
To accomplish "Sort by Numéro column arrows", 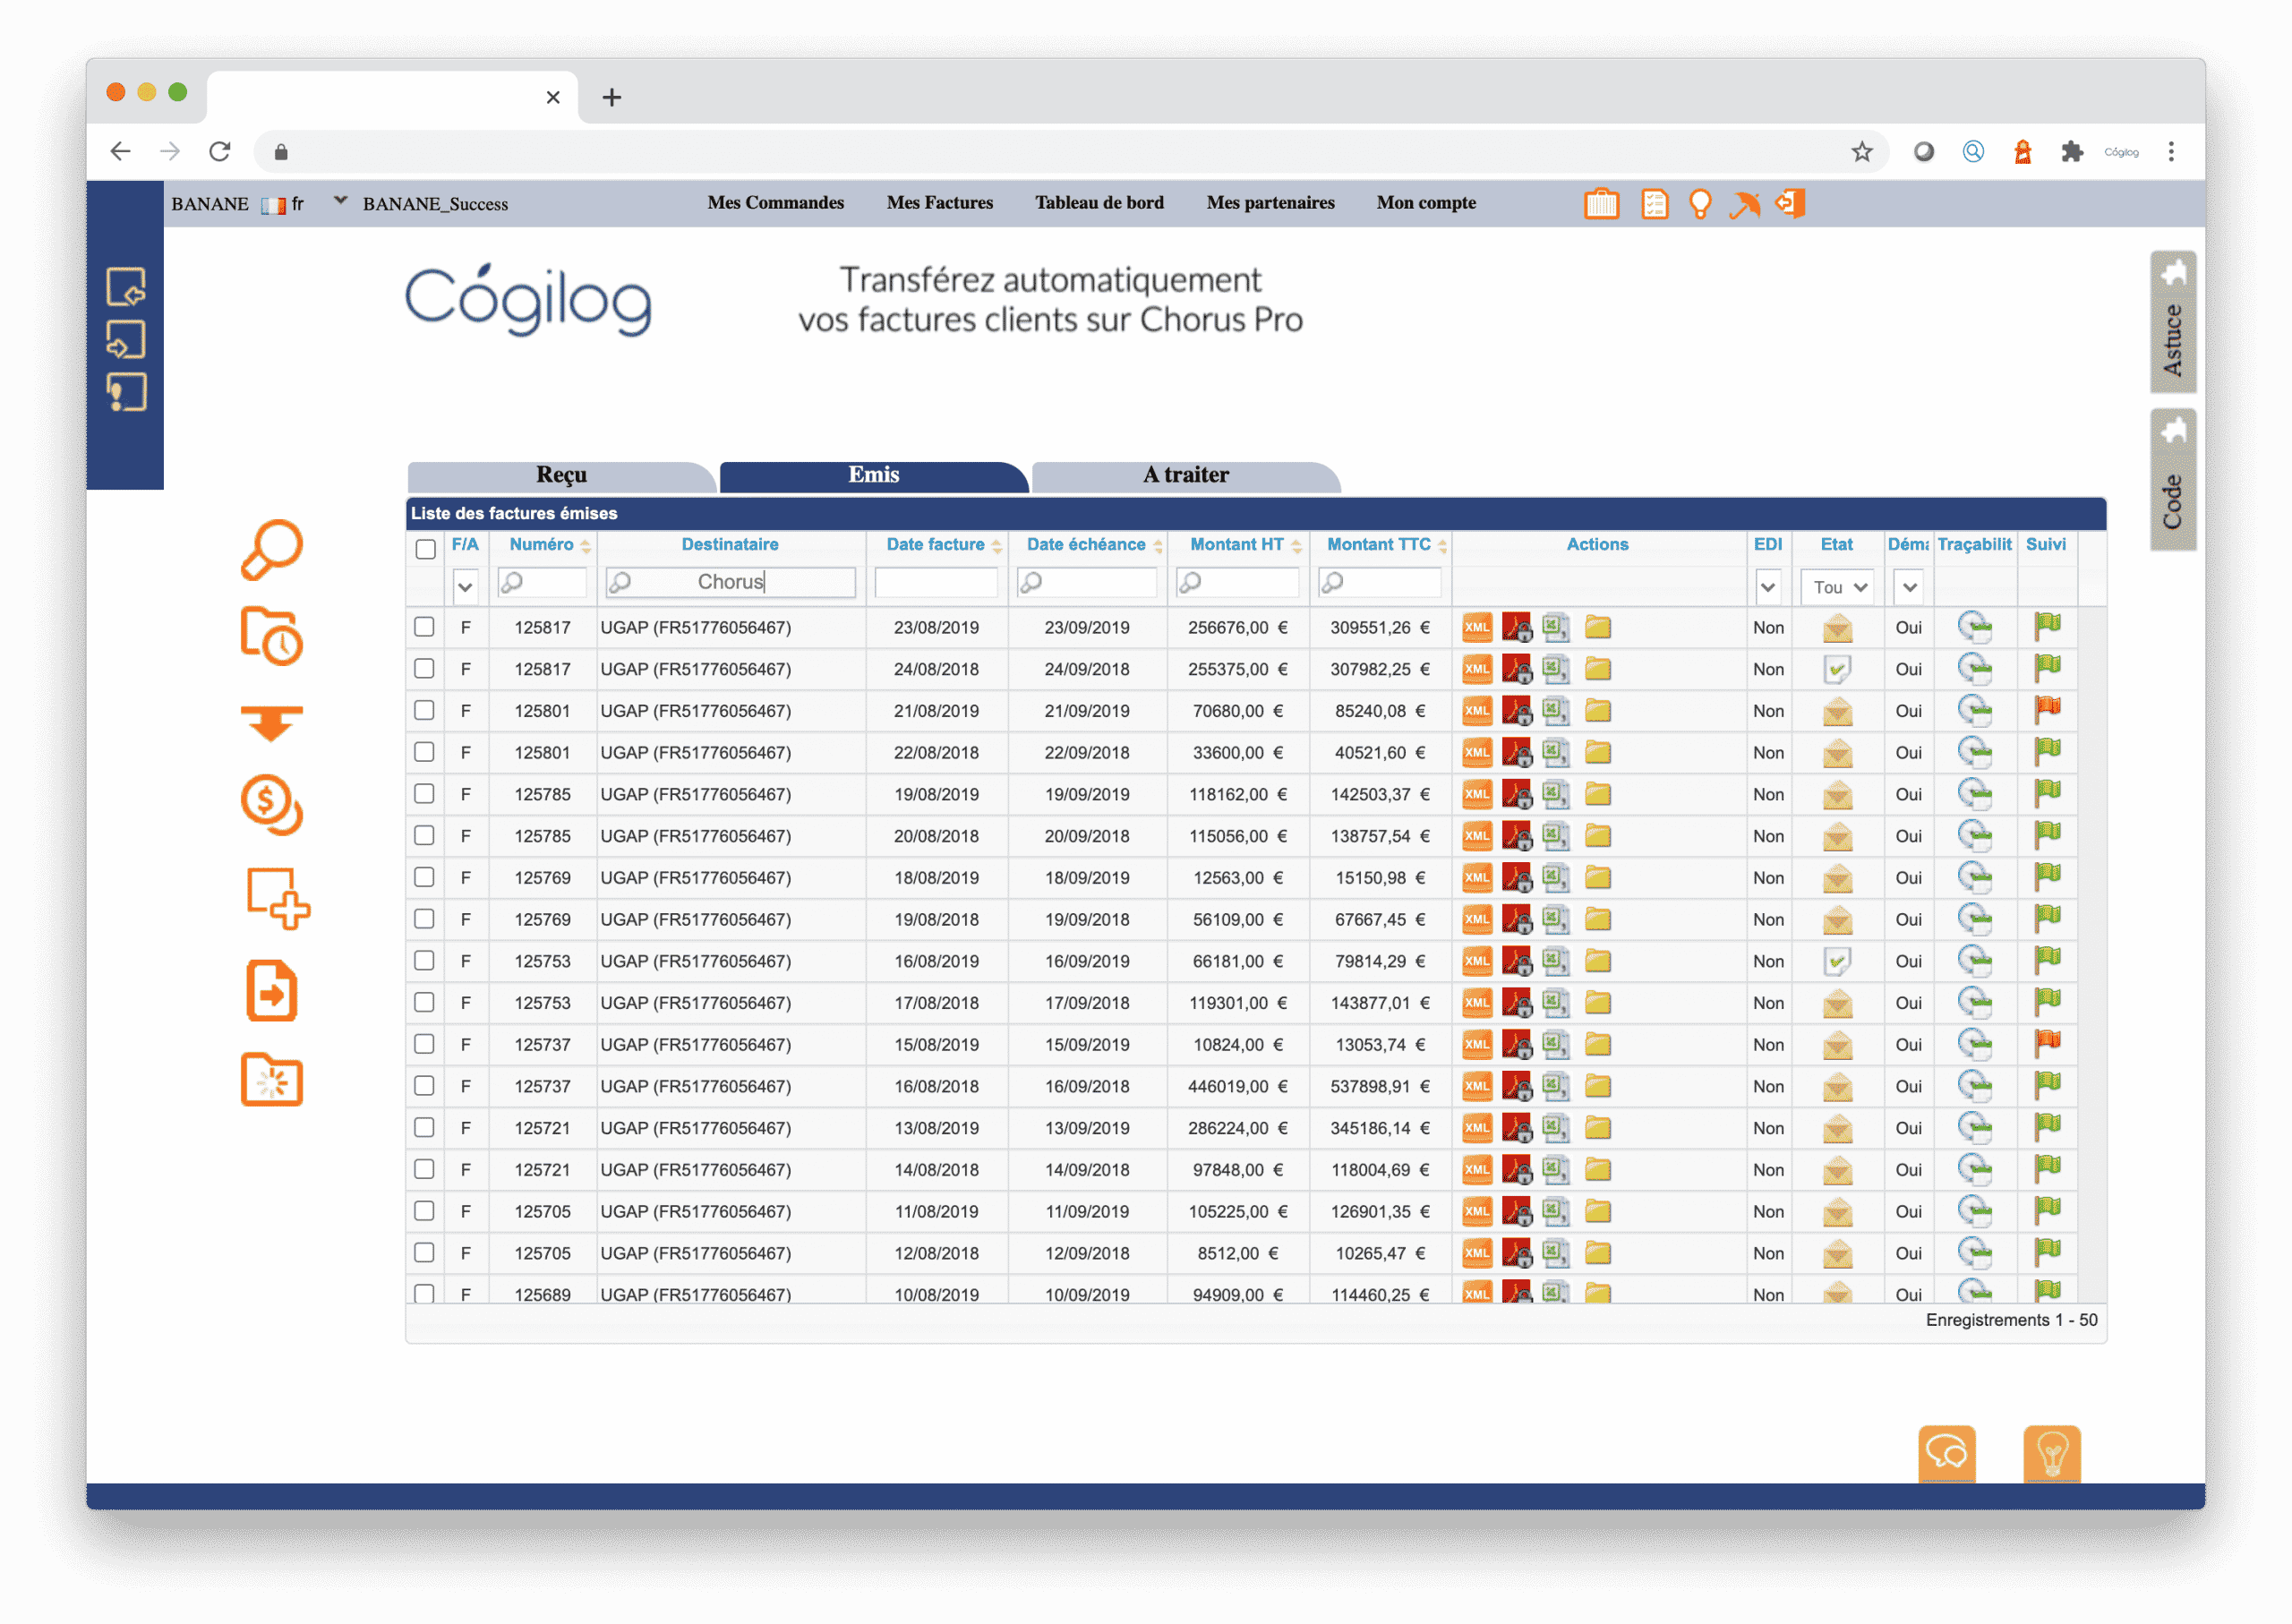I will coord(586,546).
